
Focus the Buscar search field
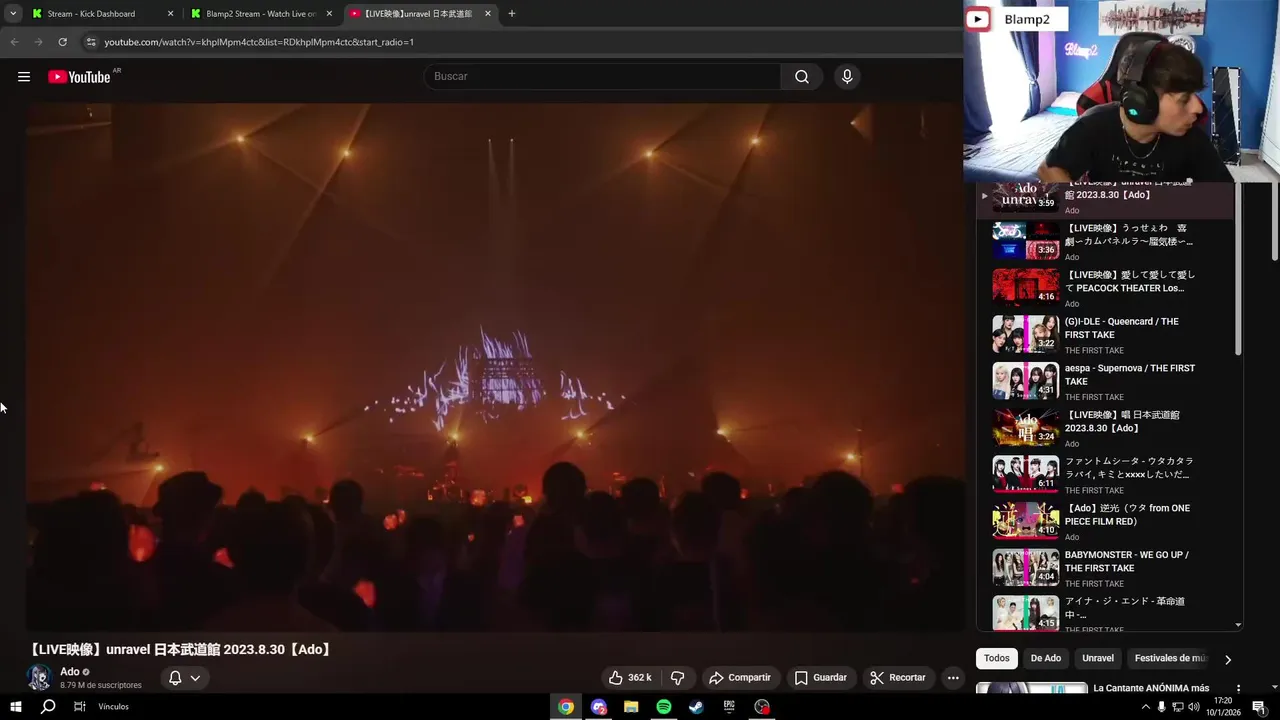[x=602, y=77]
